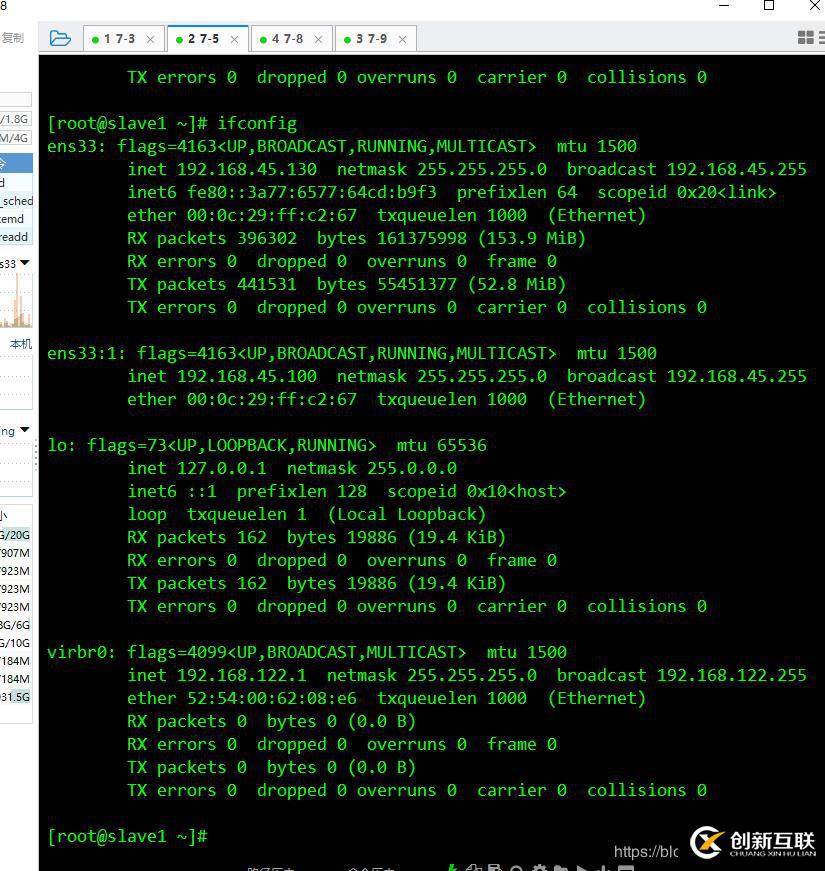Click the 本机 label in sidebar

(21, 344)
